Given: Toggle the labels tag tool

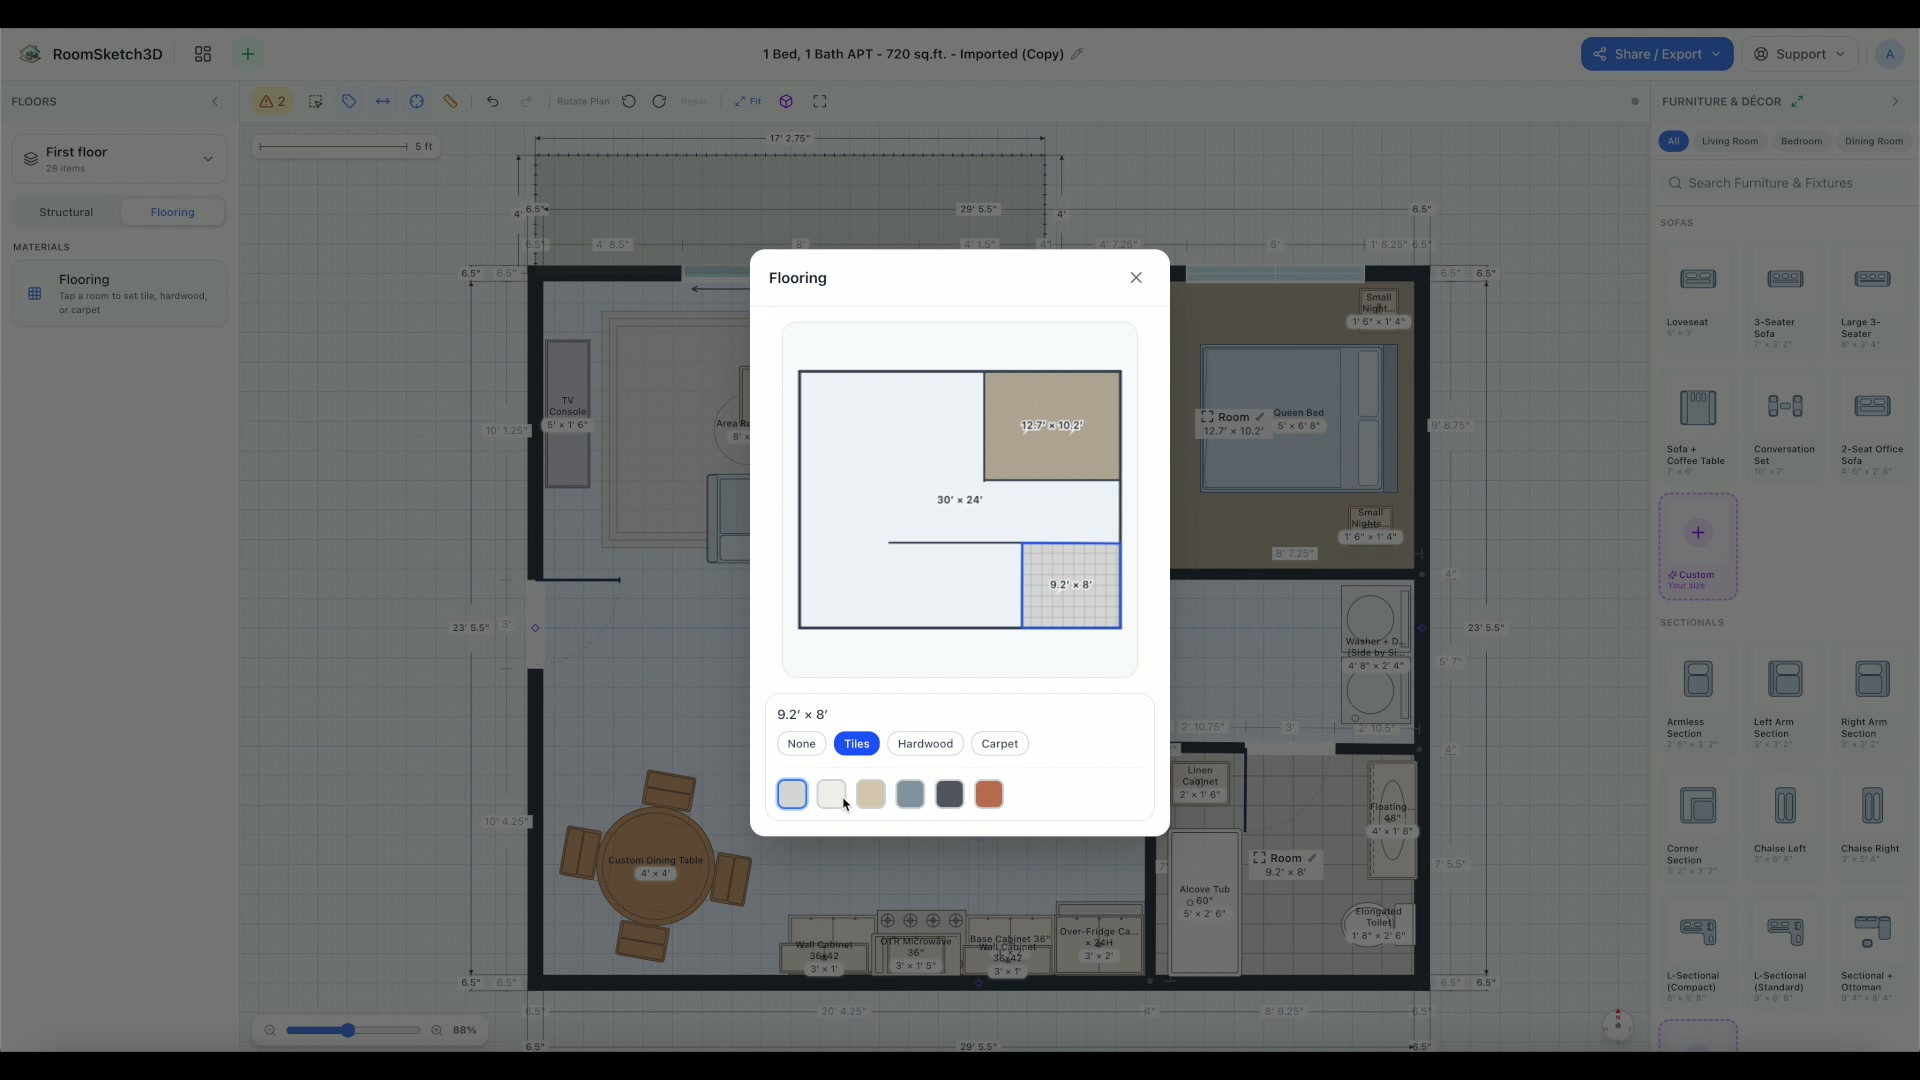Looking at the screenshot, I should tap(349, 101).
